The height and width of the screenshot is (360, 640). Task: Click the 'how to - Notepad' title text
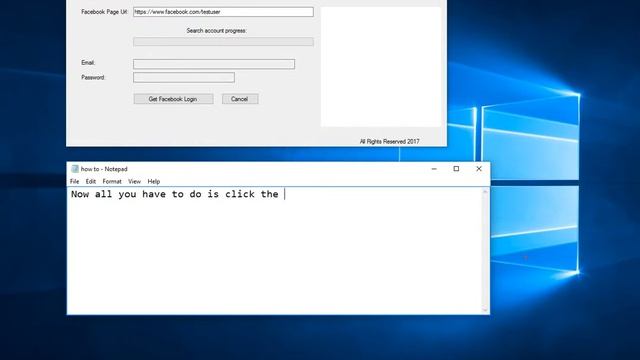point(104,169)
